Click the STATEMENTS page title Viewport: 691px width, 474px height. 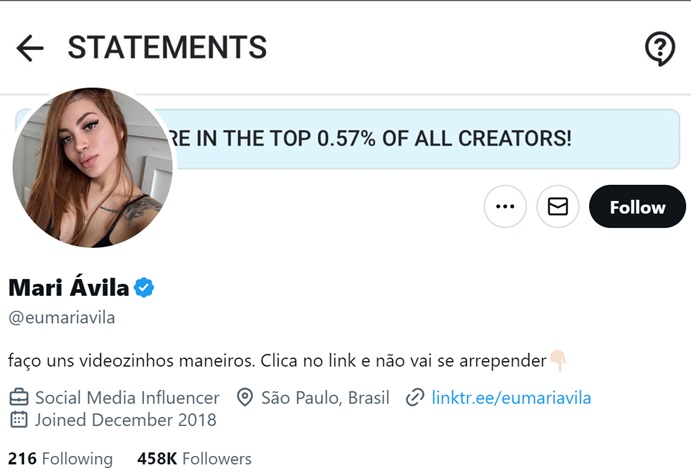(167, 47)
